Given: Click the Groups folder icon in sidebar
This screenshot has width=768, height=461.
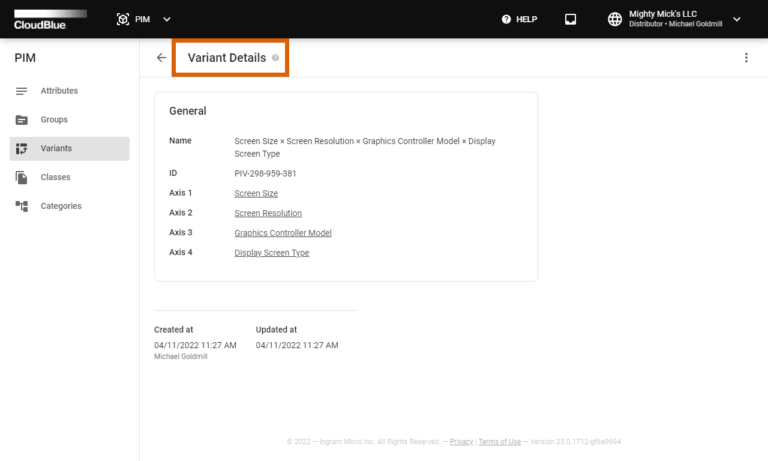Looking at the screenshot, I should pos(22,120).
